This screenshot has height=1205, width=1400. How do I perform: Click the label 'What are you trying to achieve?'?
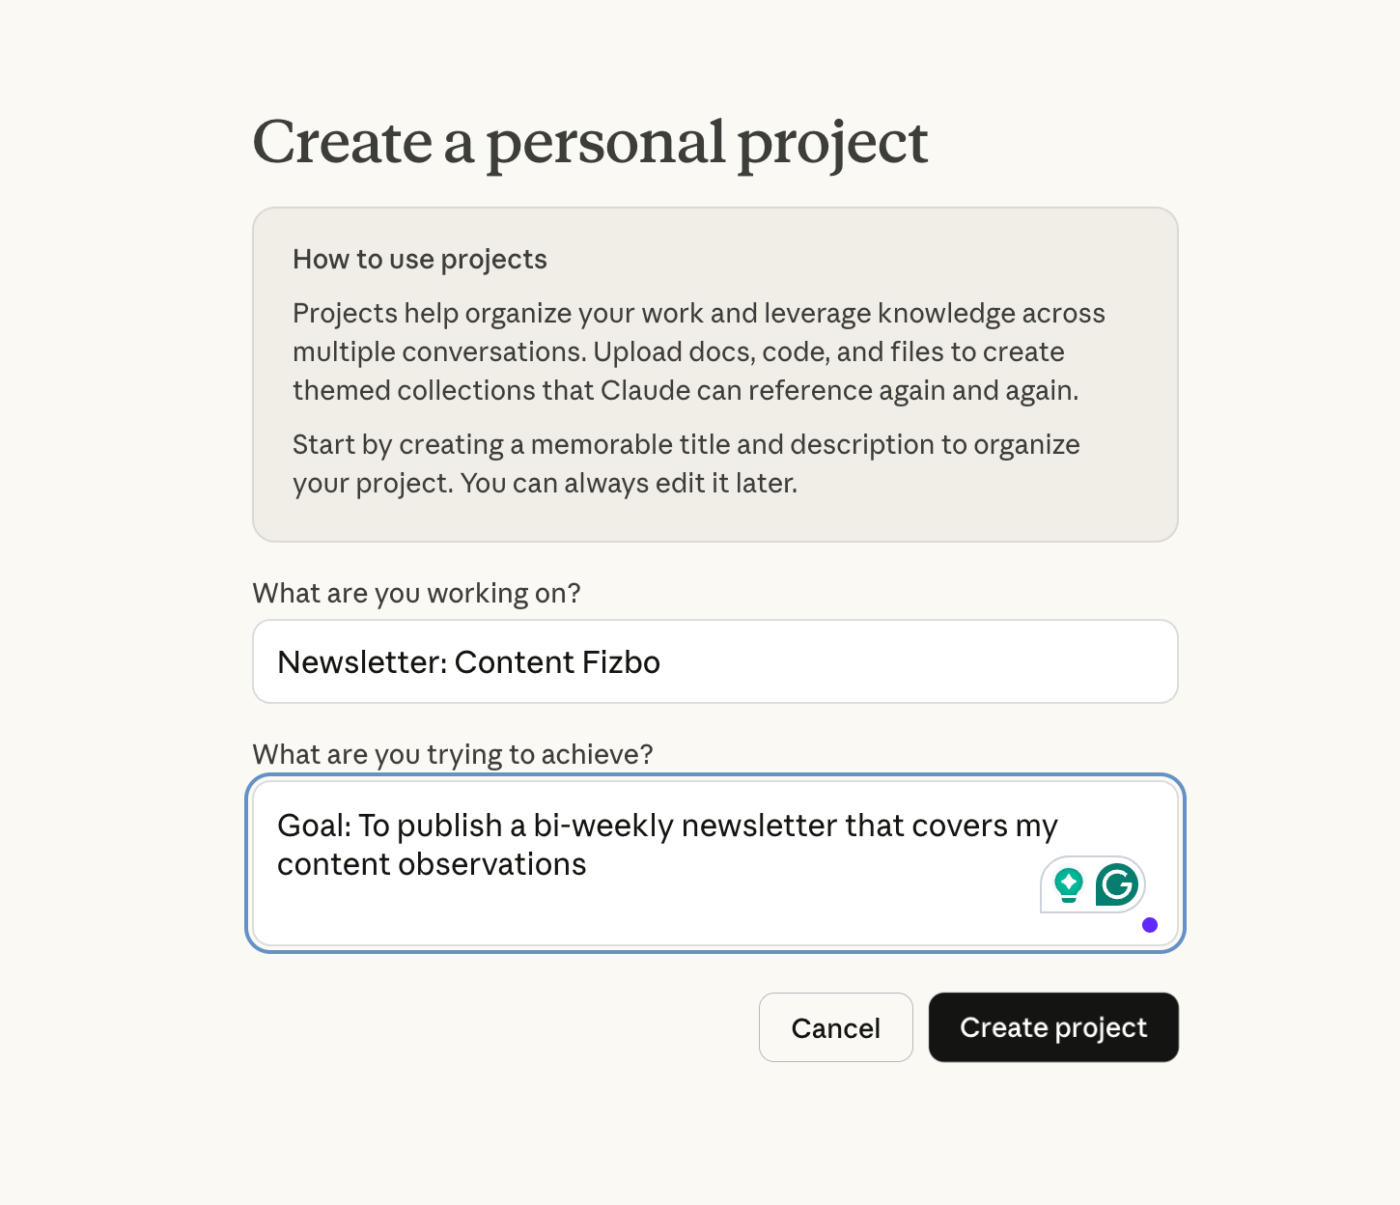(452, 754)
